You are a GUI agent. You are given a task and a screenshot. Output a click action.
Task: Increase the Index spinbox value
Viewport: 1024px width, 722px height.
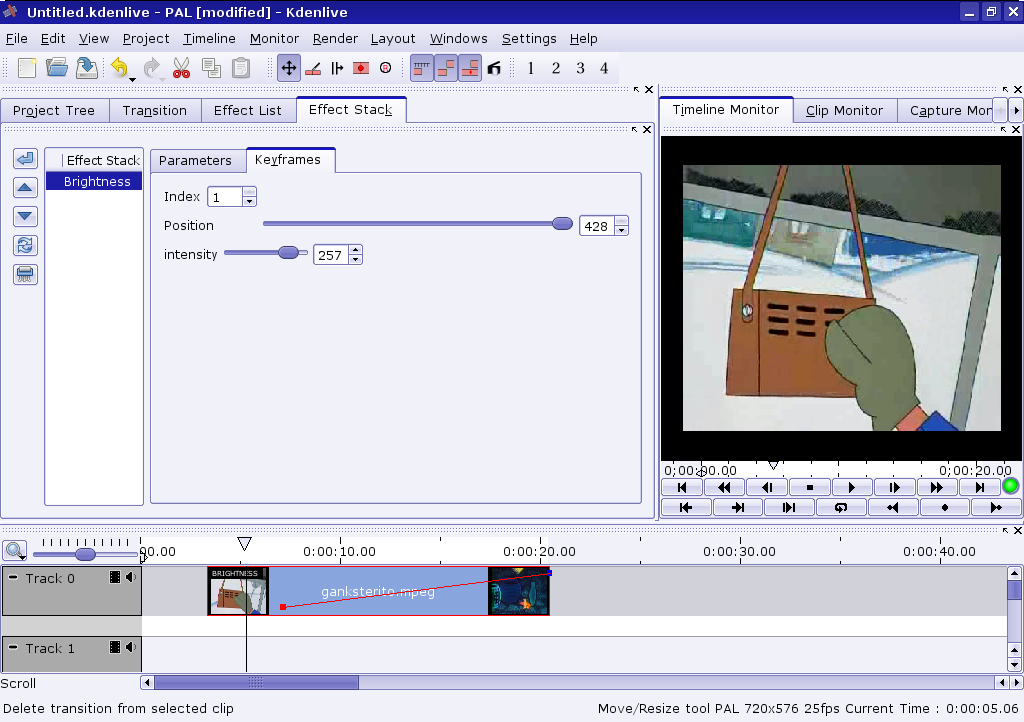coord(249,192)
